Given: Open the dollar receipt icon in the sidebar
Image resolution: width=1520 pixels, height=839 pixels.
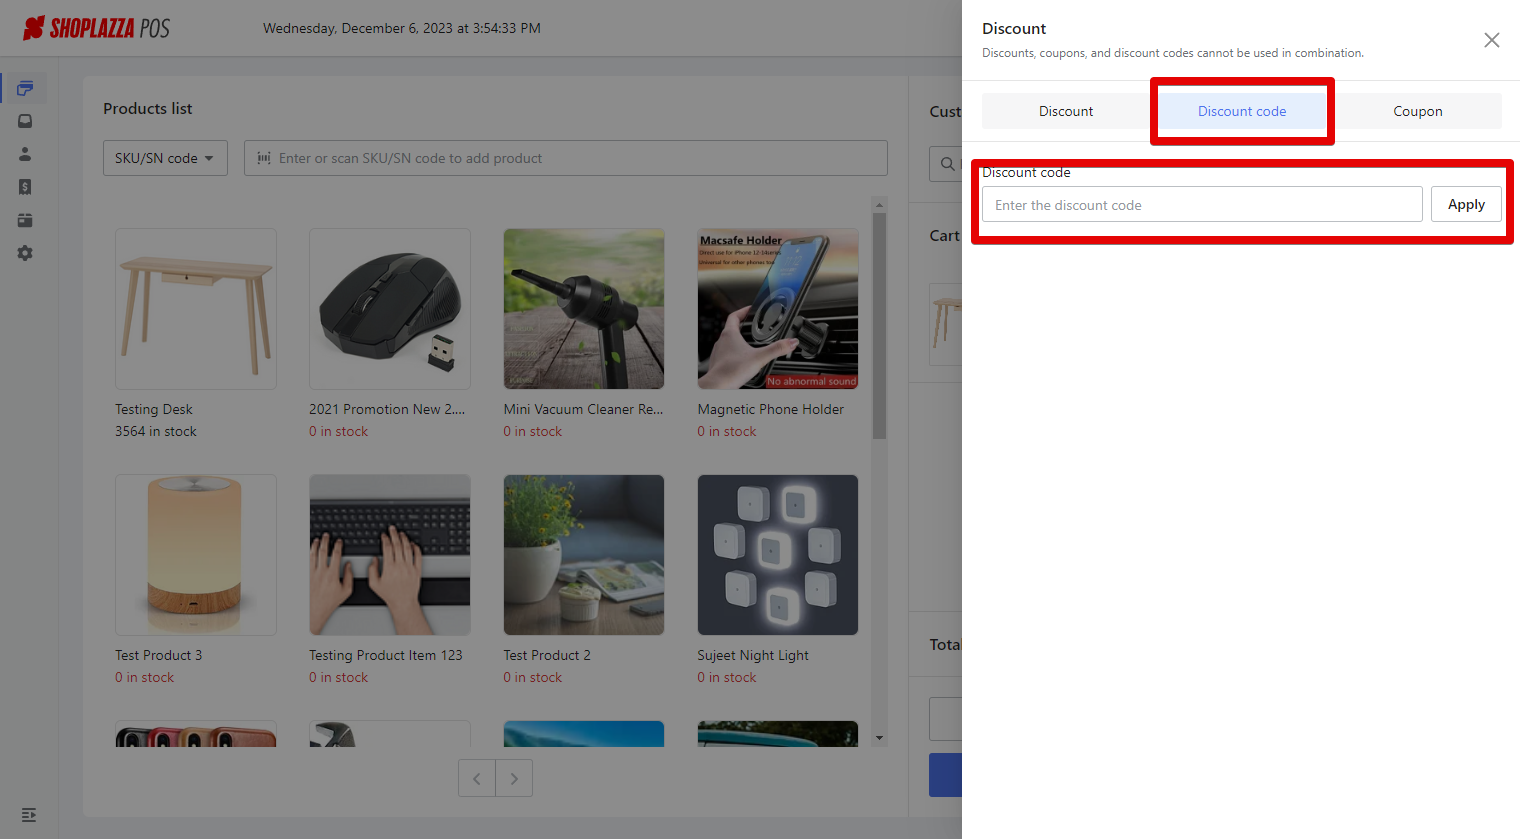Looking at the screenshot, I should [x=25, y=187].
